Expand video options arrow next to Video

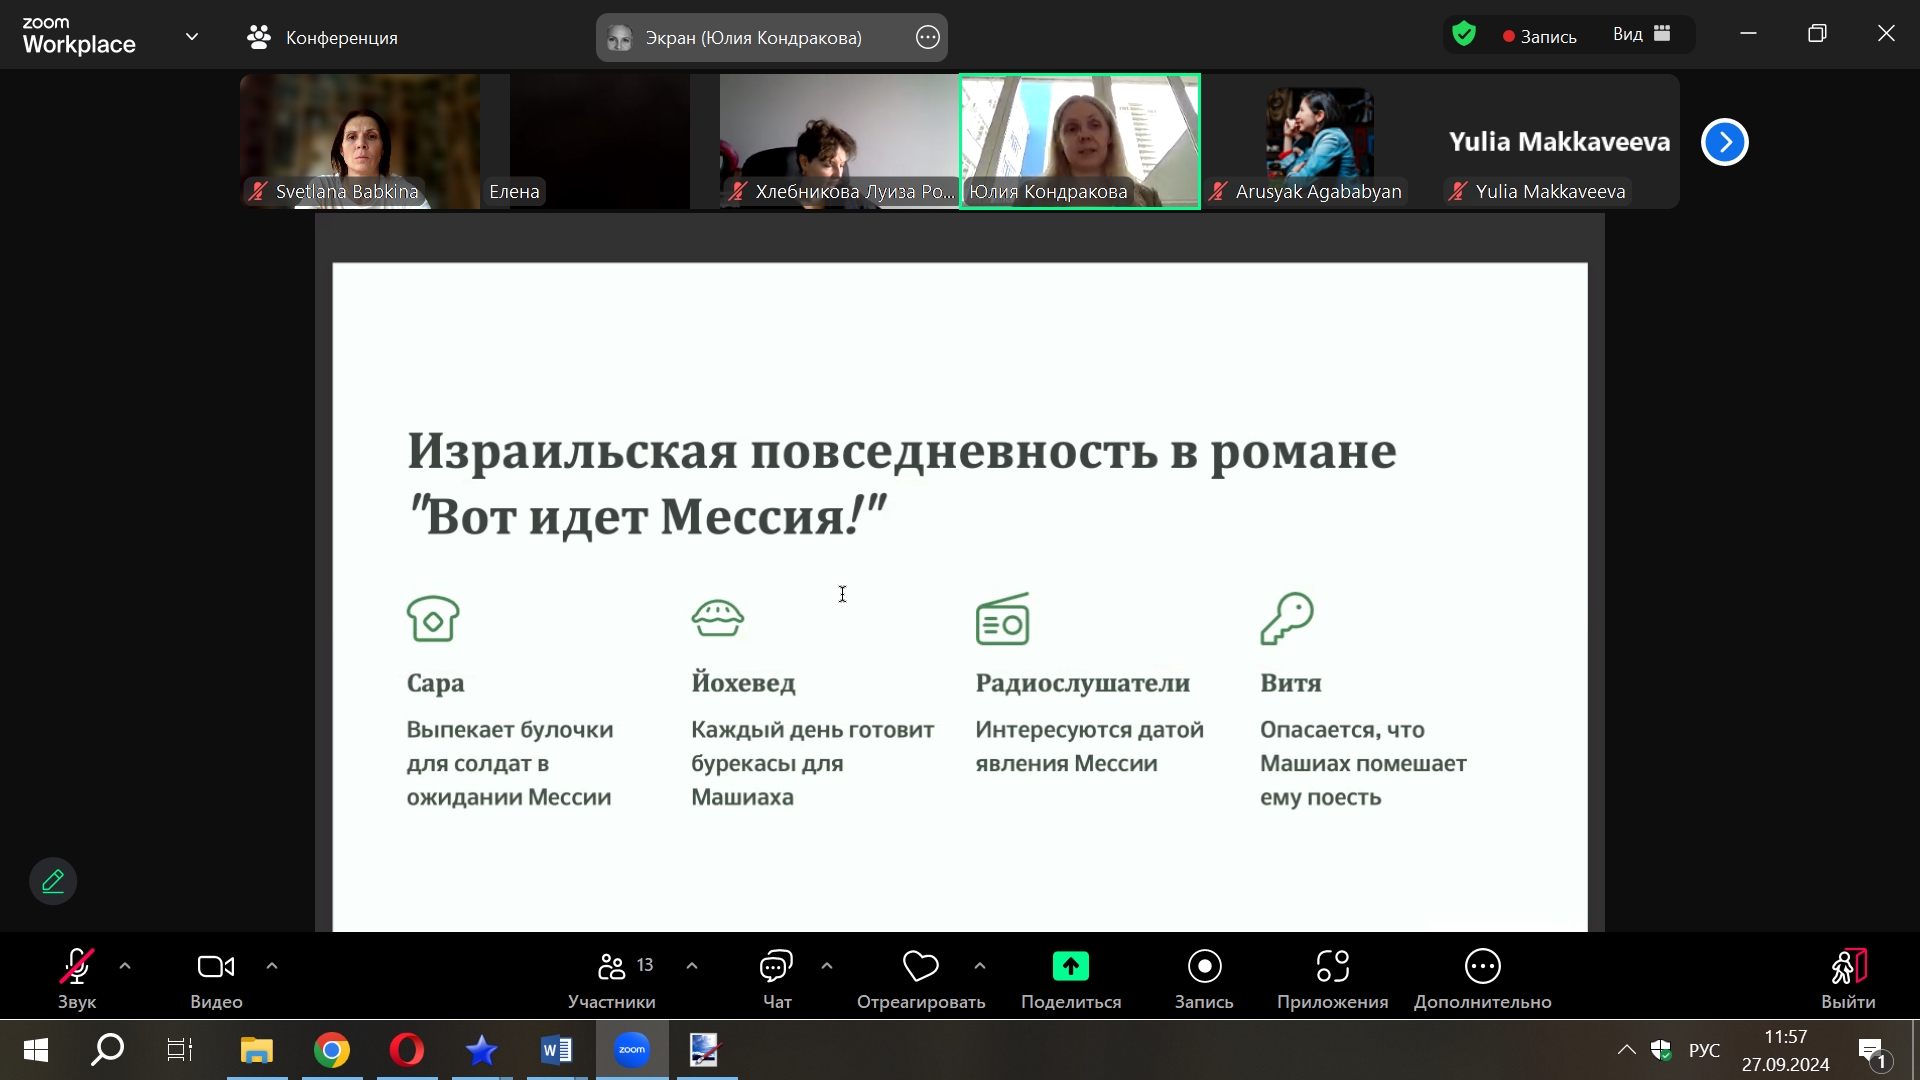point(272,966)
